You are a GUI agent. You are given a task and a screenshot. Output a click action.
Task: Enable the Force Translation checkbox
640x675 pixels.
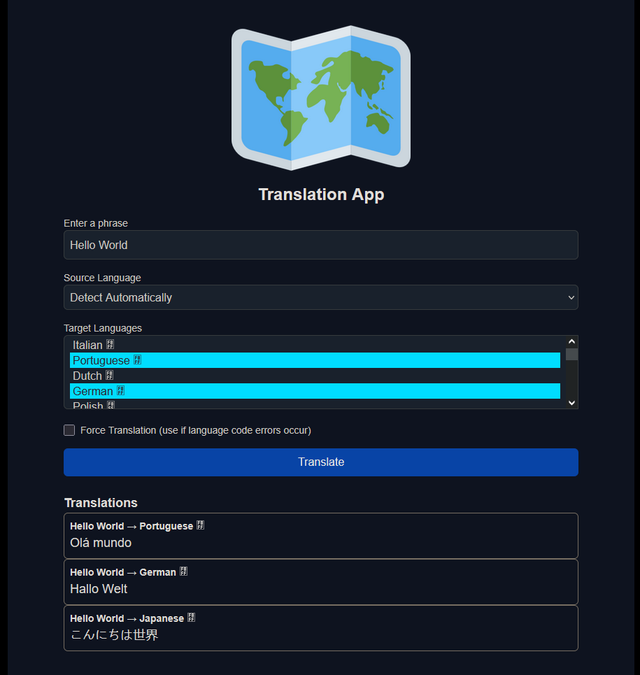coord(69,430)
